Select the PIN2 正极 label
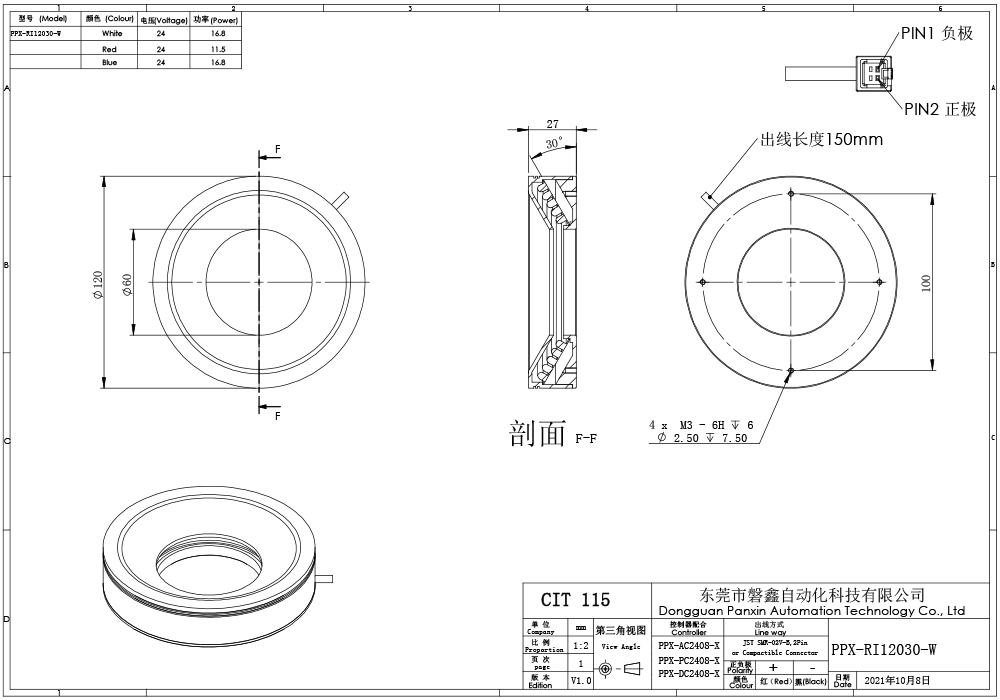1000x700 pixels. click(939, 109)
